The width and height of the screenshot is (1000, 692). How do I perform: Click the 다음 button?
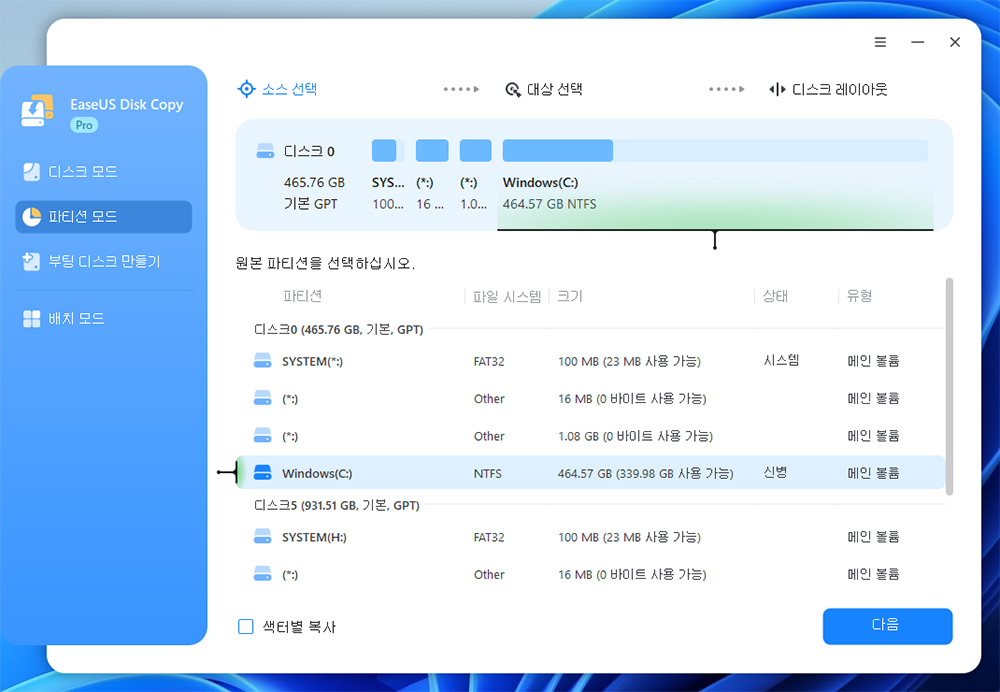click(887, 626)
